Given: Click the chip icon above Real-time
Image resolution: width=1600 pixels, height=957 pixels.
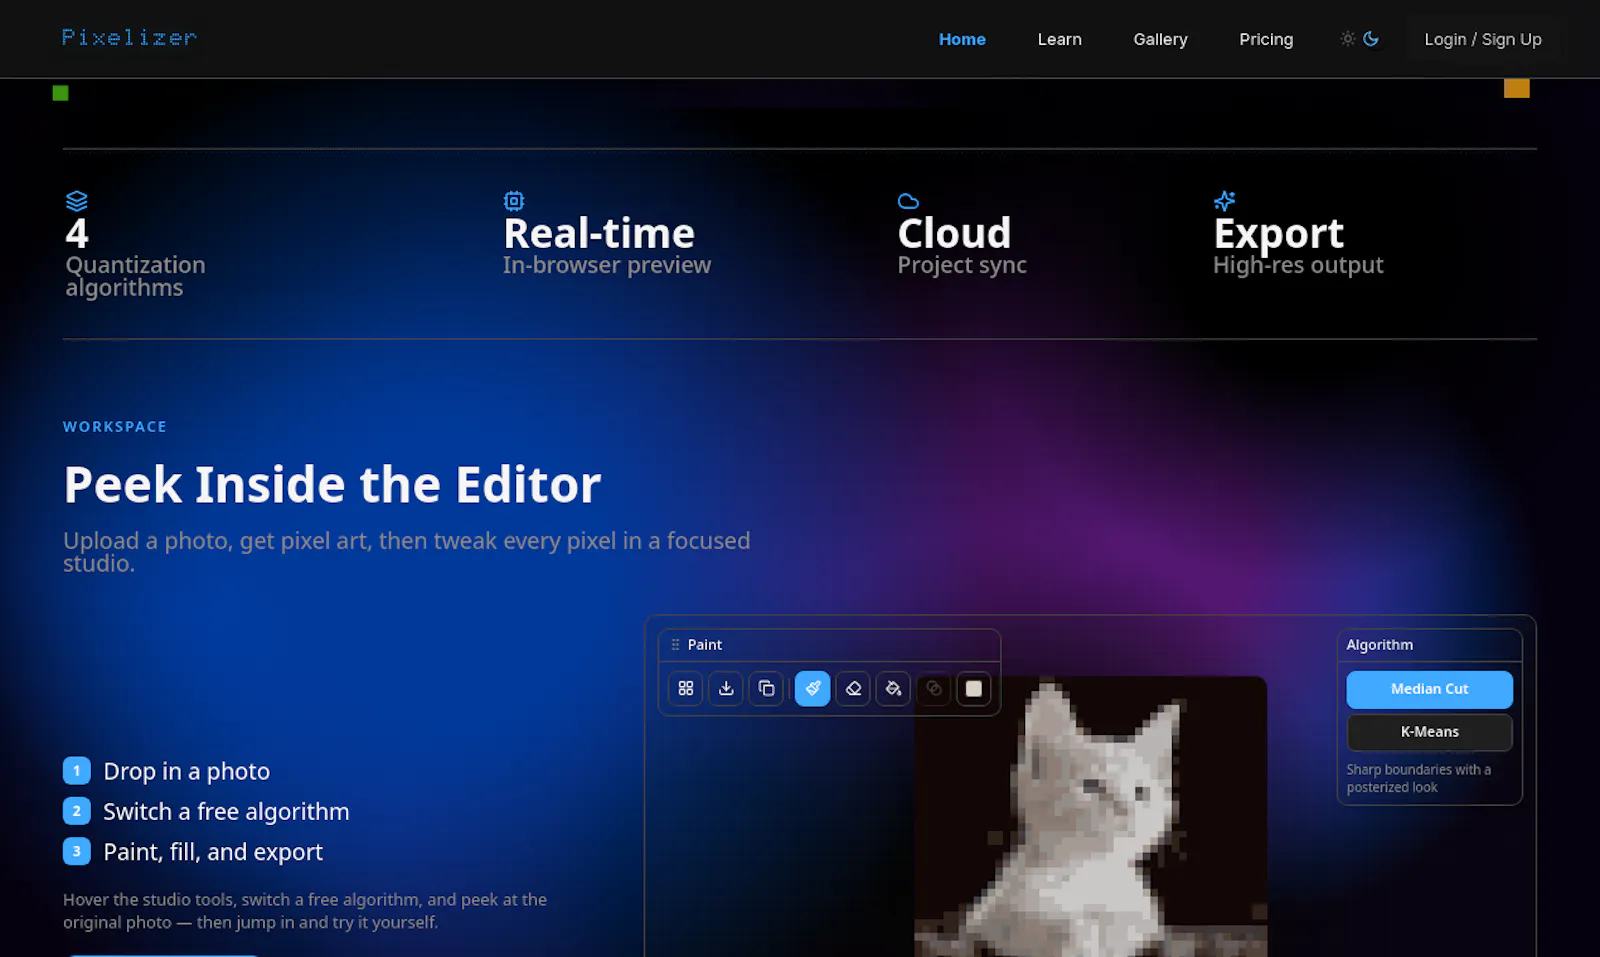Looking at the screenshot, I should (514, 201).
